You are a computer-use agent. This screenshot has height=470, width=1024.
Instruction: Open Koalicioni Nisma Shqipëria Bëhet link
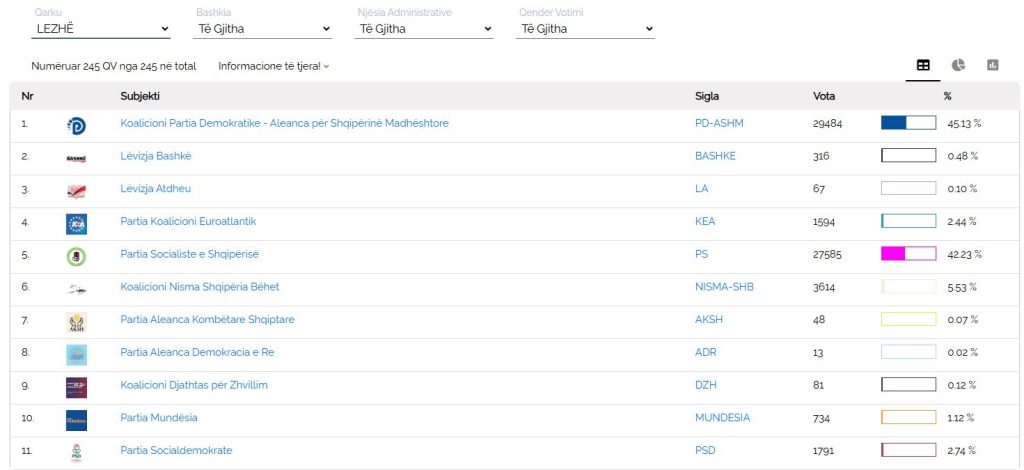point(200,287)
